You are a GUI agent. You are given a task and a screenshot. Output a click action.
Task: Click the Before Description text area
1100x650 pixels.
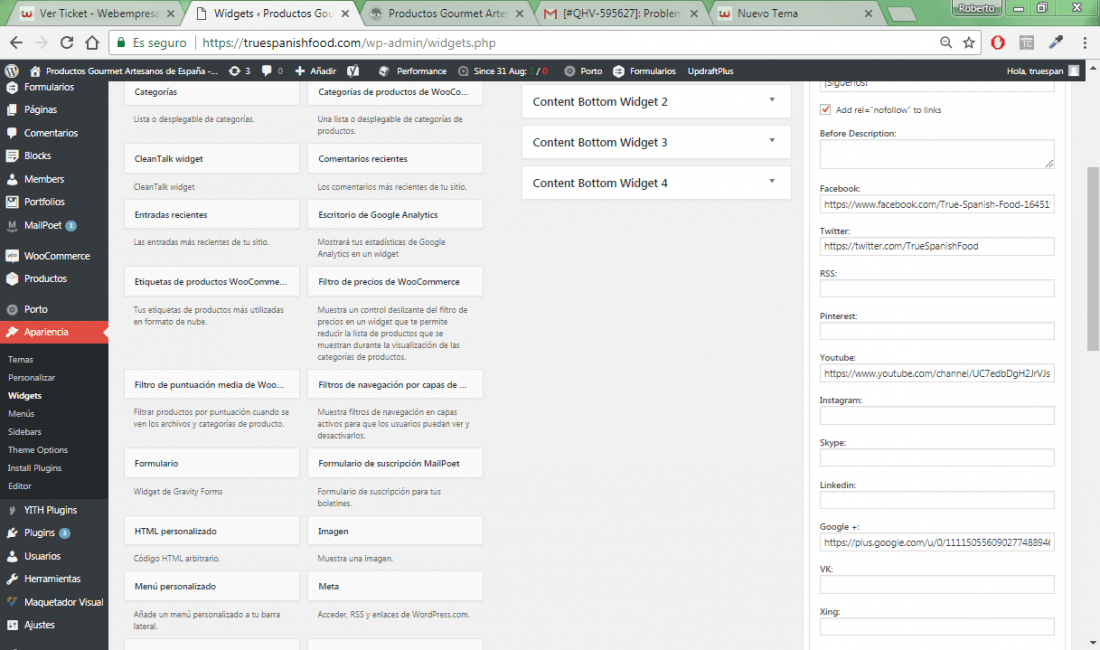click(937, 154)
